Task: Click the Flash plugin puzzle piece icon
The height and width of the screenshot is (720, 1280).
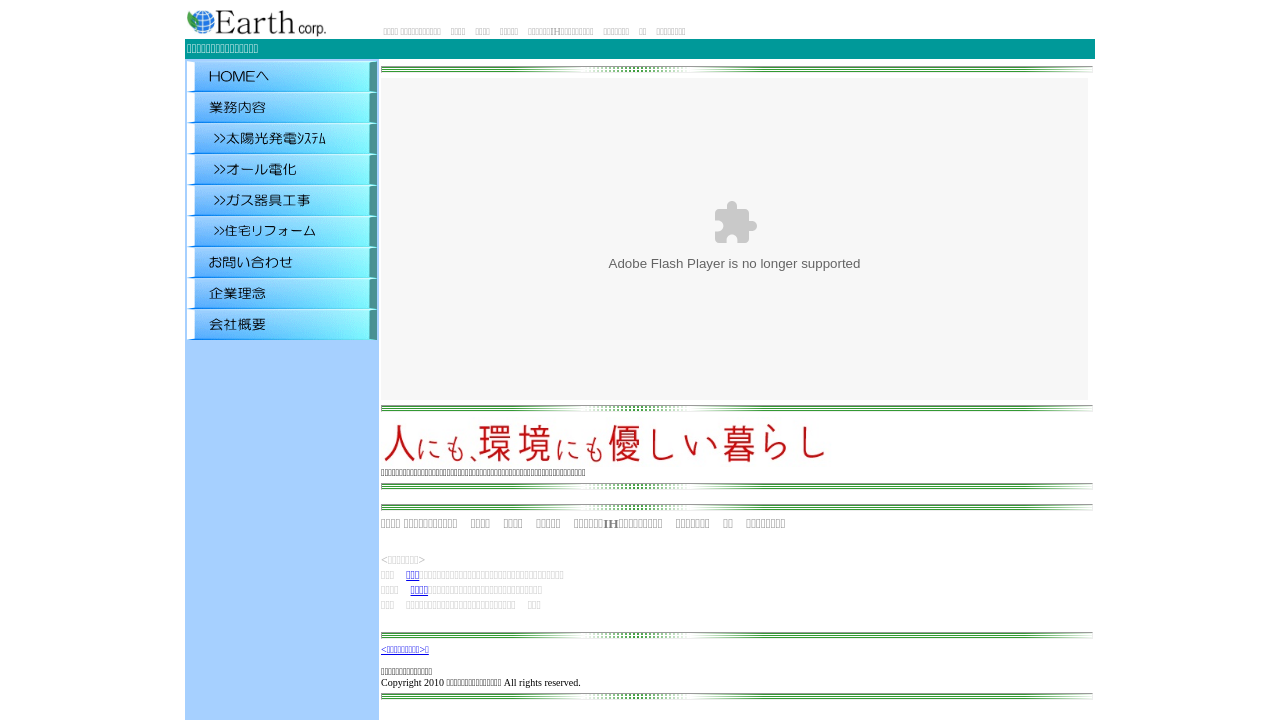Action: tap(735, 222)
